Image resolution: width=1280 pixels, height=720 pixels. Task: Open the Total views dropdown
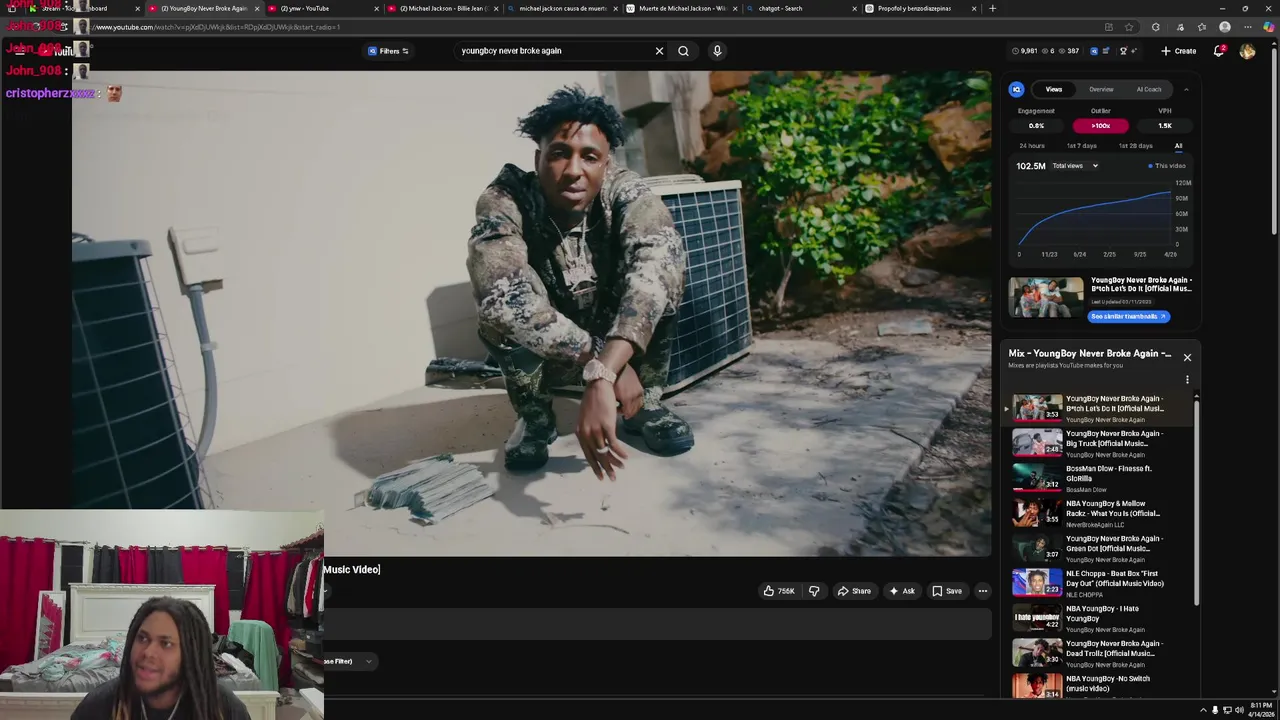click(x=1075, y=166)
